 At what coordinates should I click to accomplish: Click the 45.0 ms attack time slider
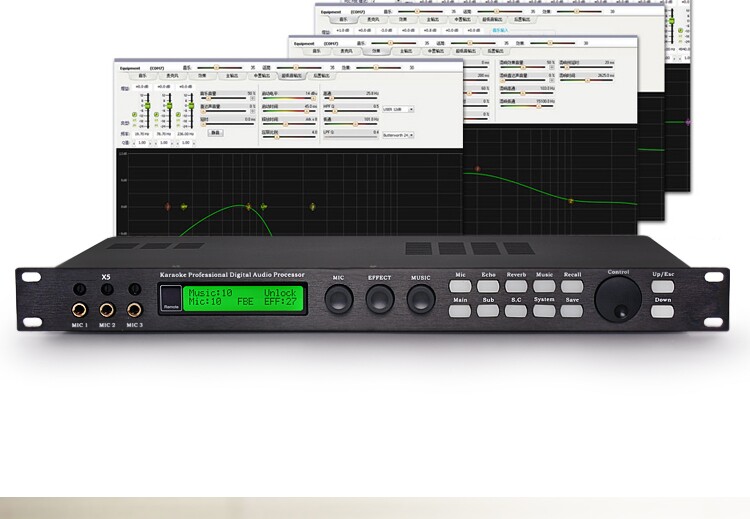pos(289,111)
